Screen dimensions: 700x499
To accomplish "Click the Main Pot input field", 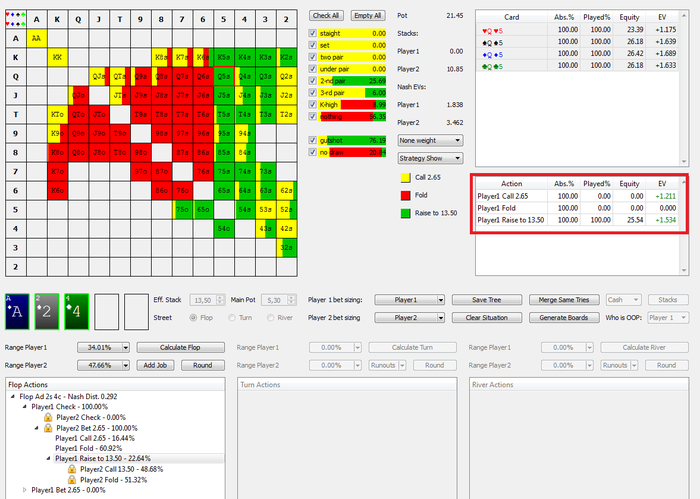I will click(x=279, y=300).
